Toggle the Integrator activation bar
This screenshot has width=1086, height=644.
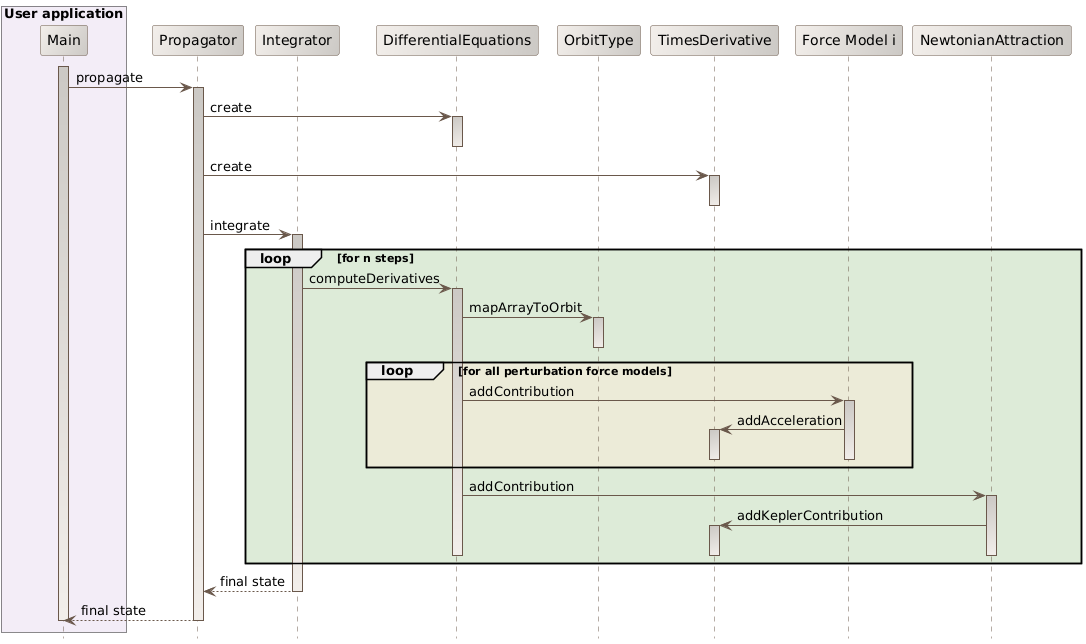point(297,400)
